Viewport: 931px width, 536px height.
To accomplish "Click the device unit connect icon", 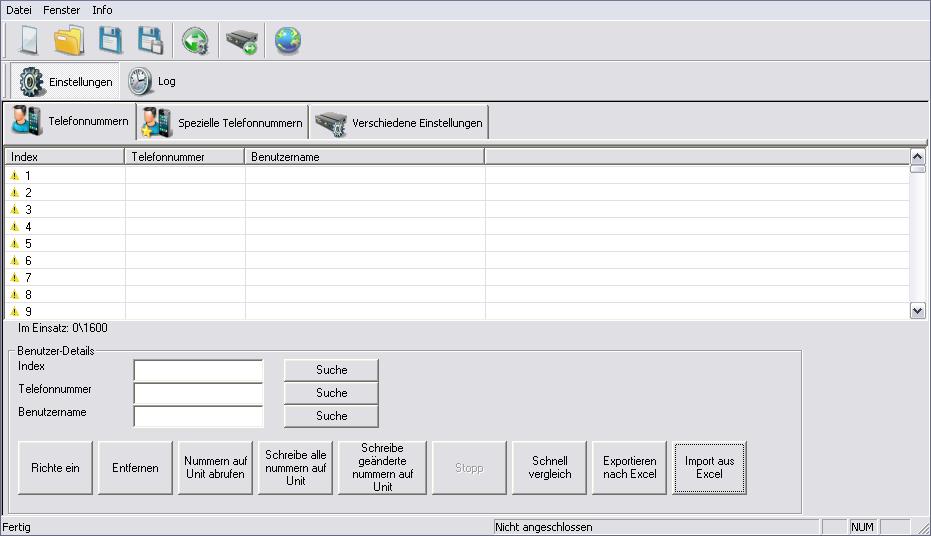I will [x=241, y=41].
